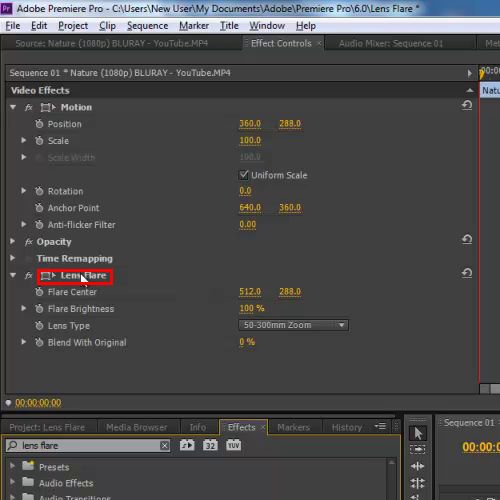Toggle the Lens Flare fx switch

(x=29, y=276)
